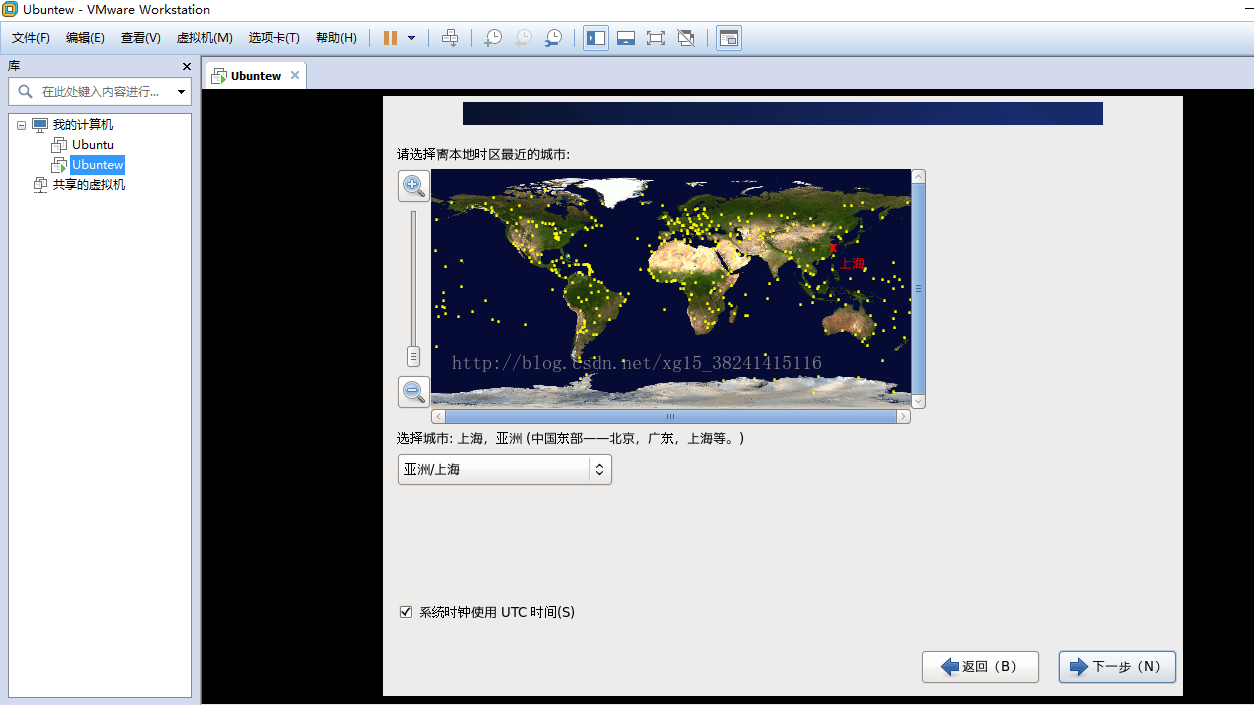Select 共享的虚拟机 in the library
Screen dimensions: 1254x705
(x=89, y=185)
